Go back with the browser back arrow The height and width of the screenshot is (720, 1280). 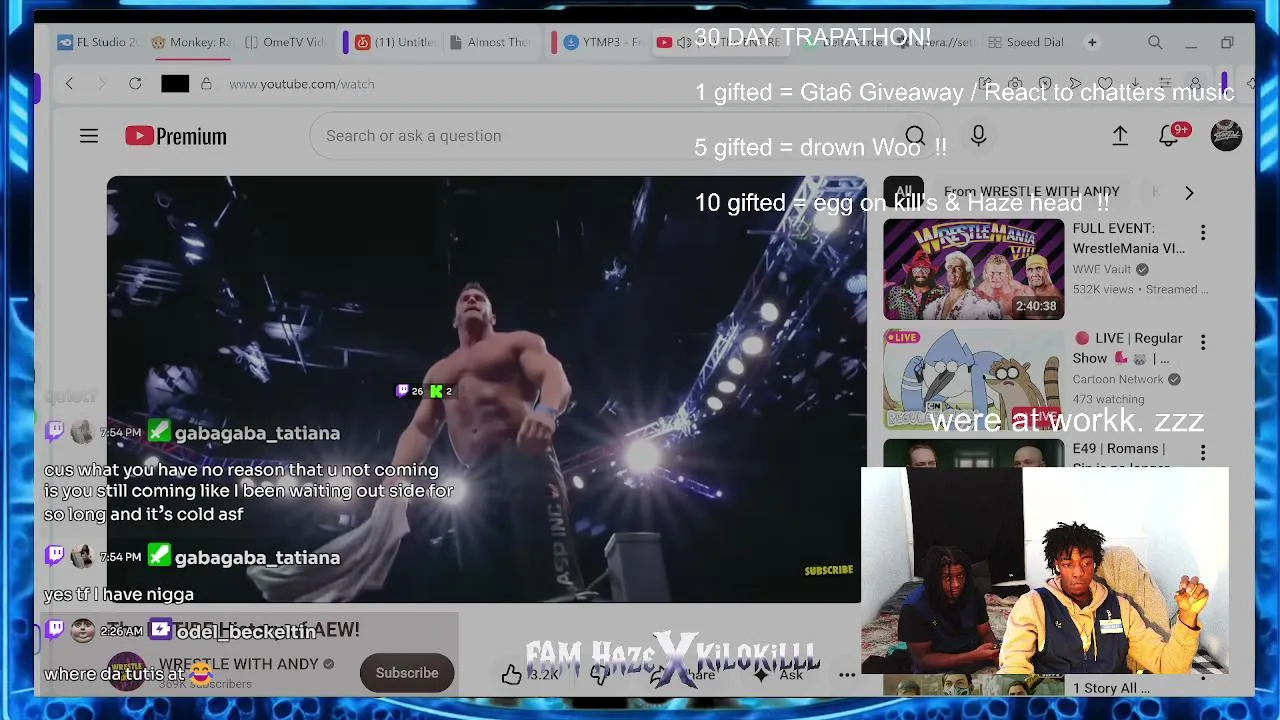coord(69,84)
